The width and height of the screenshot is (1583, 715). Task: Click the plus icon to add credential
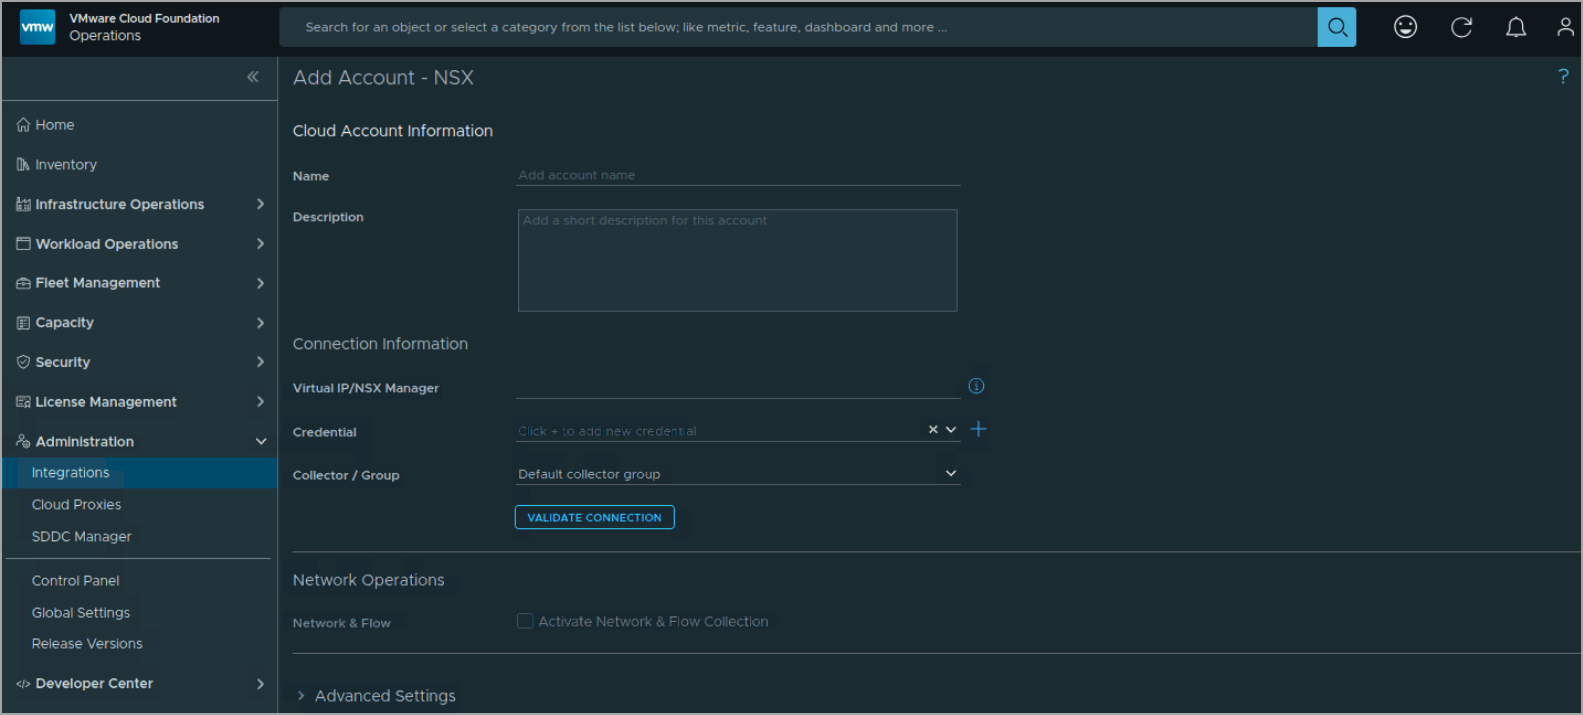[x=978, y=429]
